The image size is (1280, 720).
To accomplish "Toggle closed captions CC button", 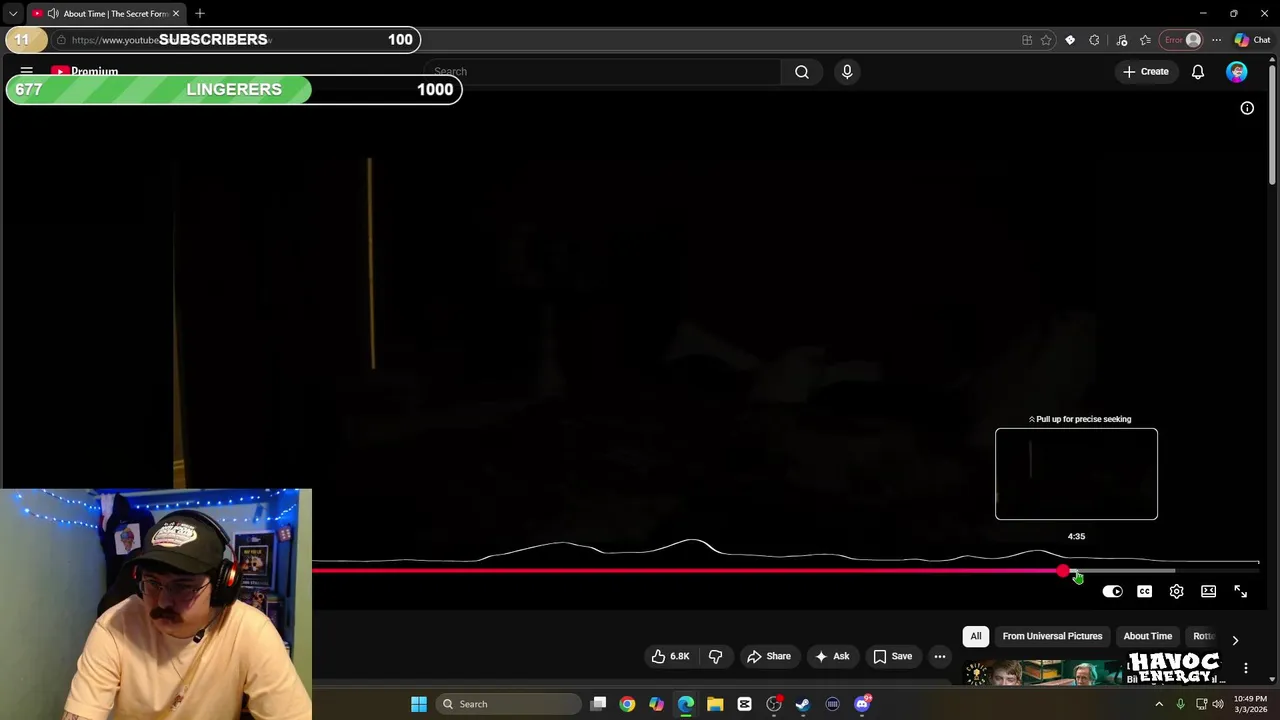I will pyautogui.click(x=1144, y=592).
